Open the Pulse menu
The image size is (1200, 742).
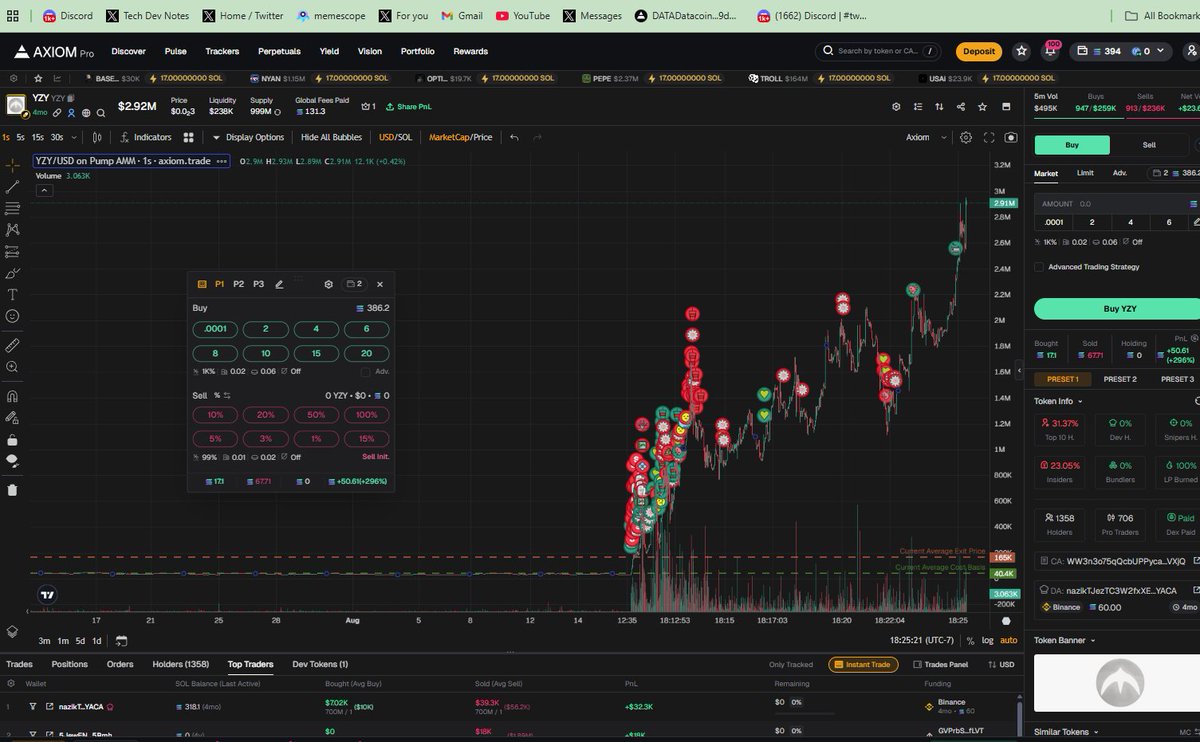click(x=175, y=51)
